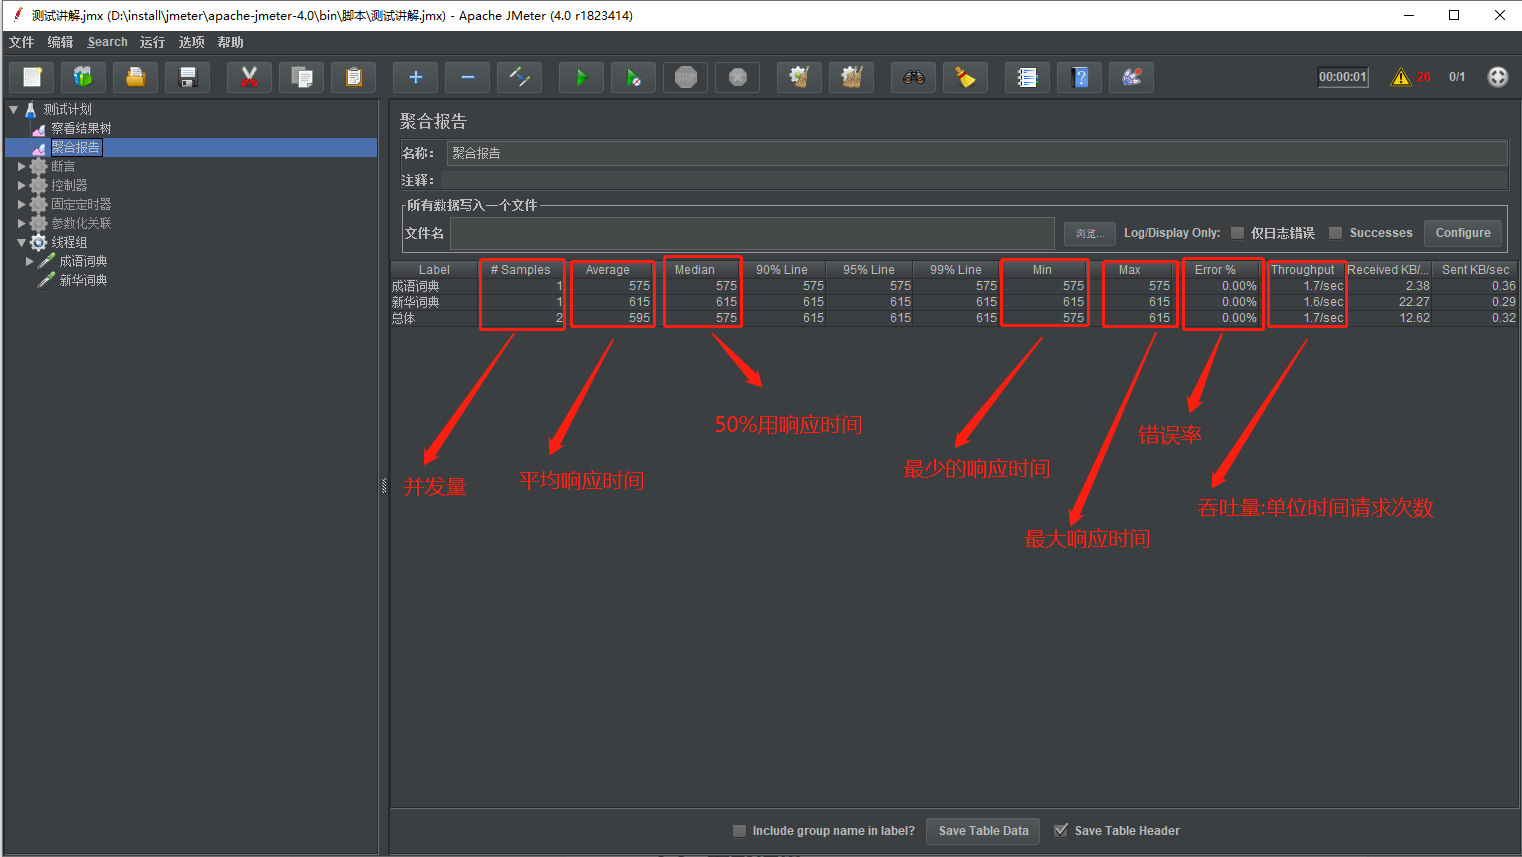Click the Throughput column header
Viewport: 1522px width, 857px height.
pos(1302,270)
